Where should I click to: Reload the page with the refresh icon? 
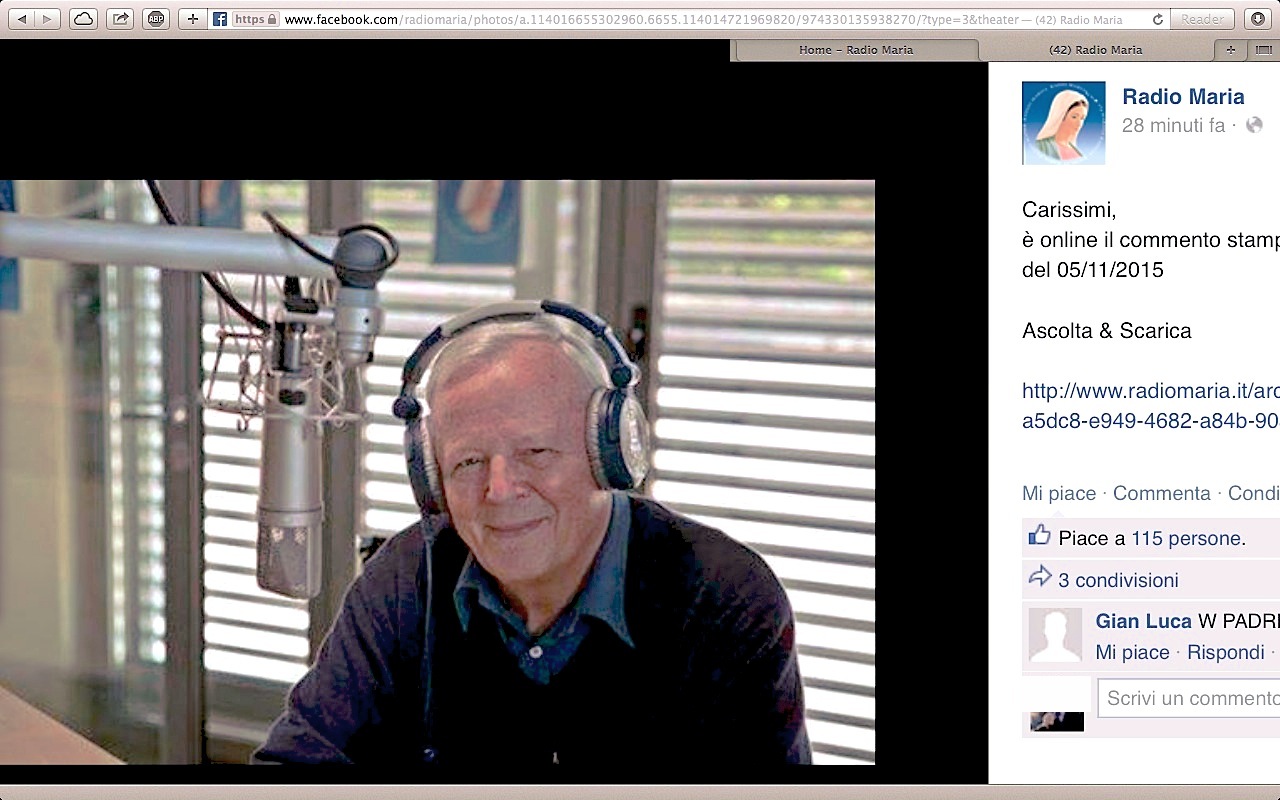coord(1158,19)
